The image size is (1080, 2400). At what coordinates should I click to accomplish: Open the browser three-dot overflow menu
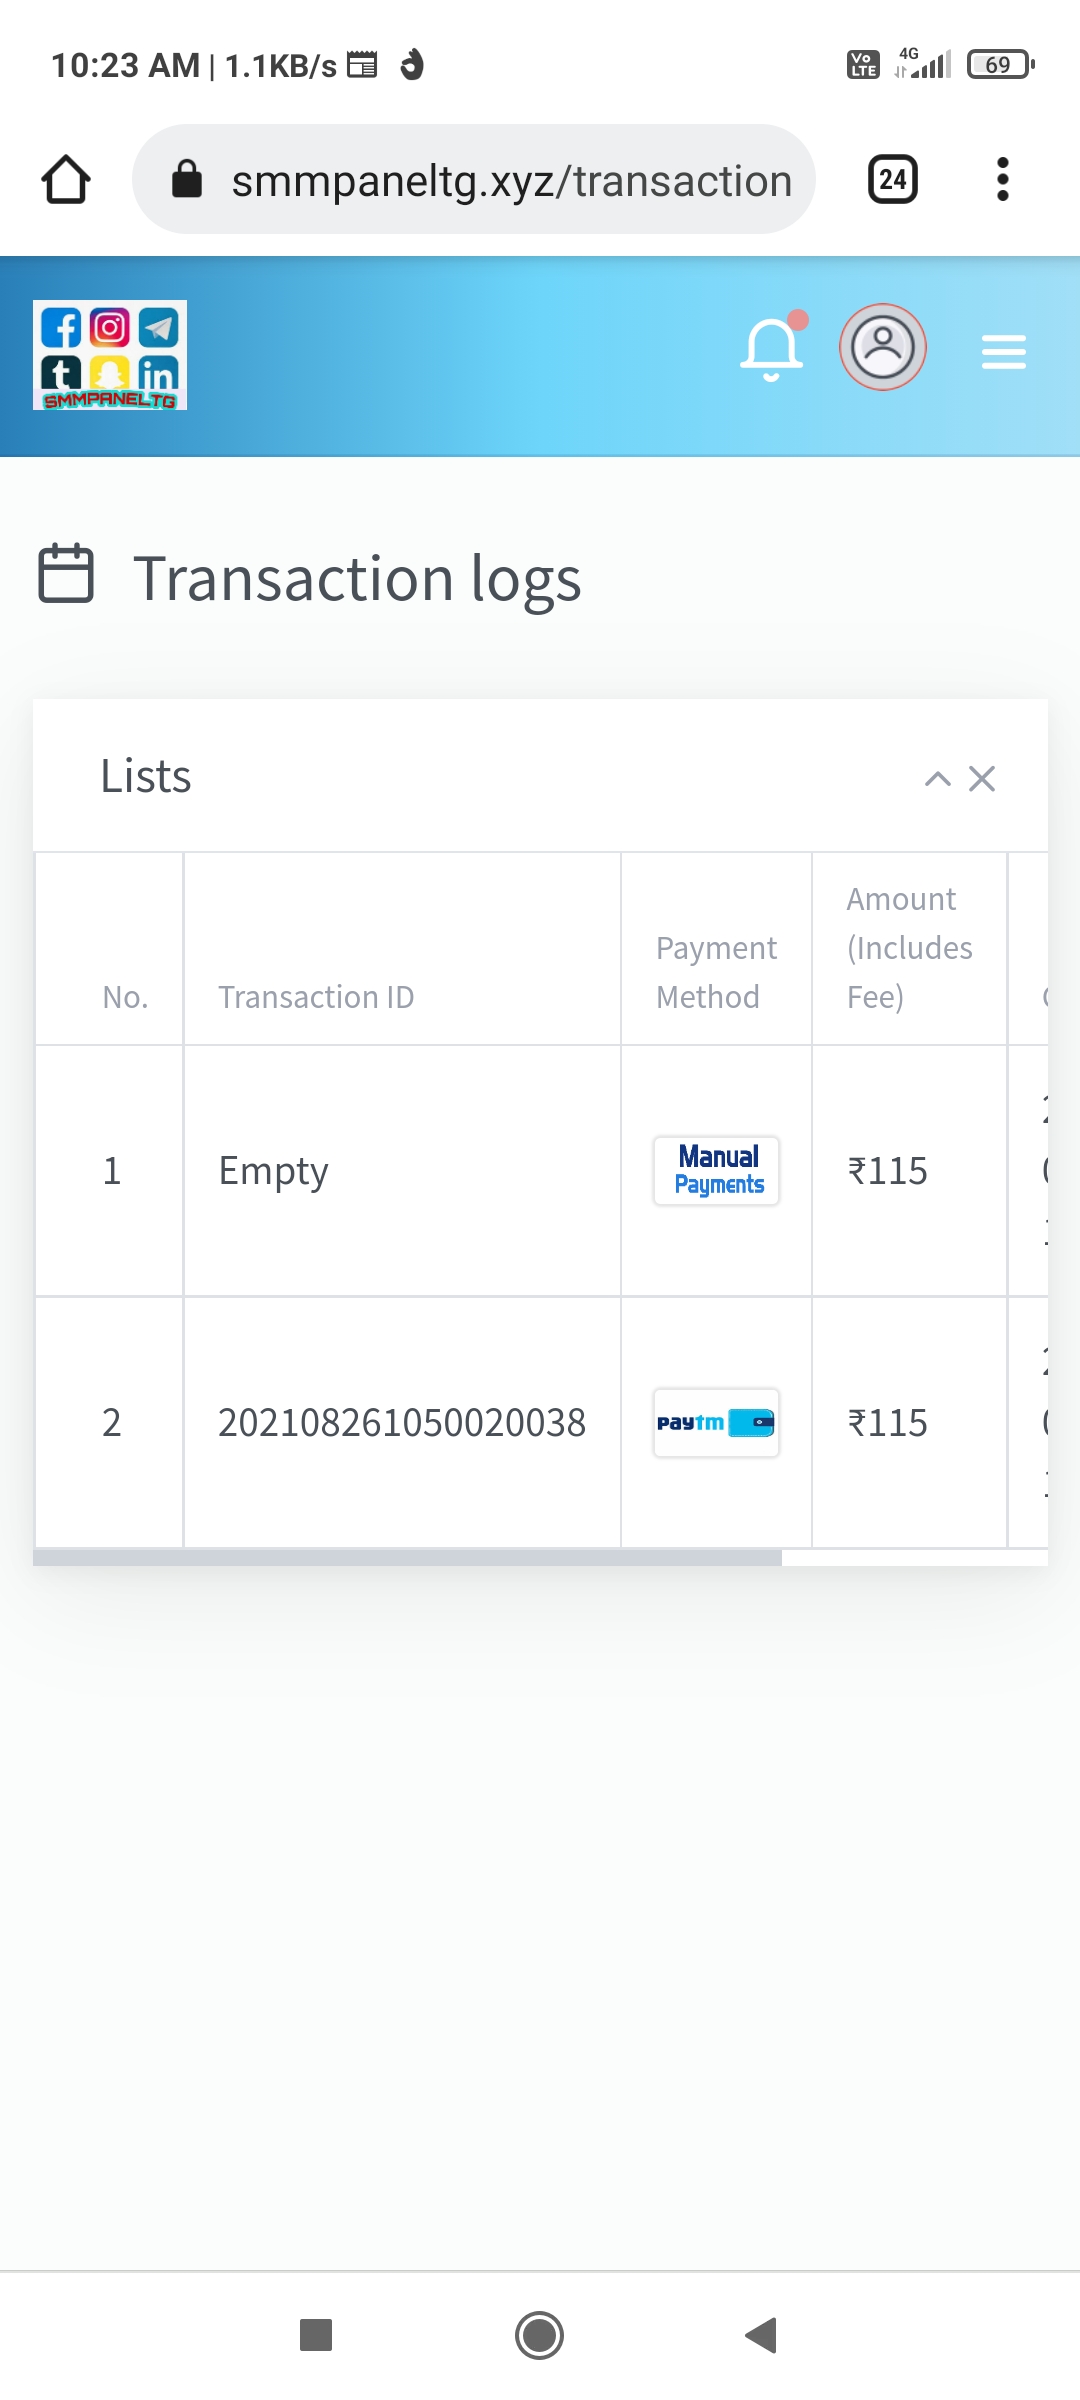pyautogui.click(x=1003, y=180)
